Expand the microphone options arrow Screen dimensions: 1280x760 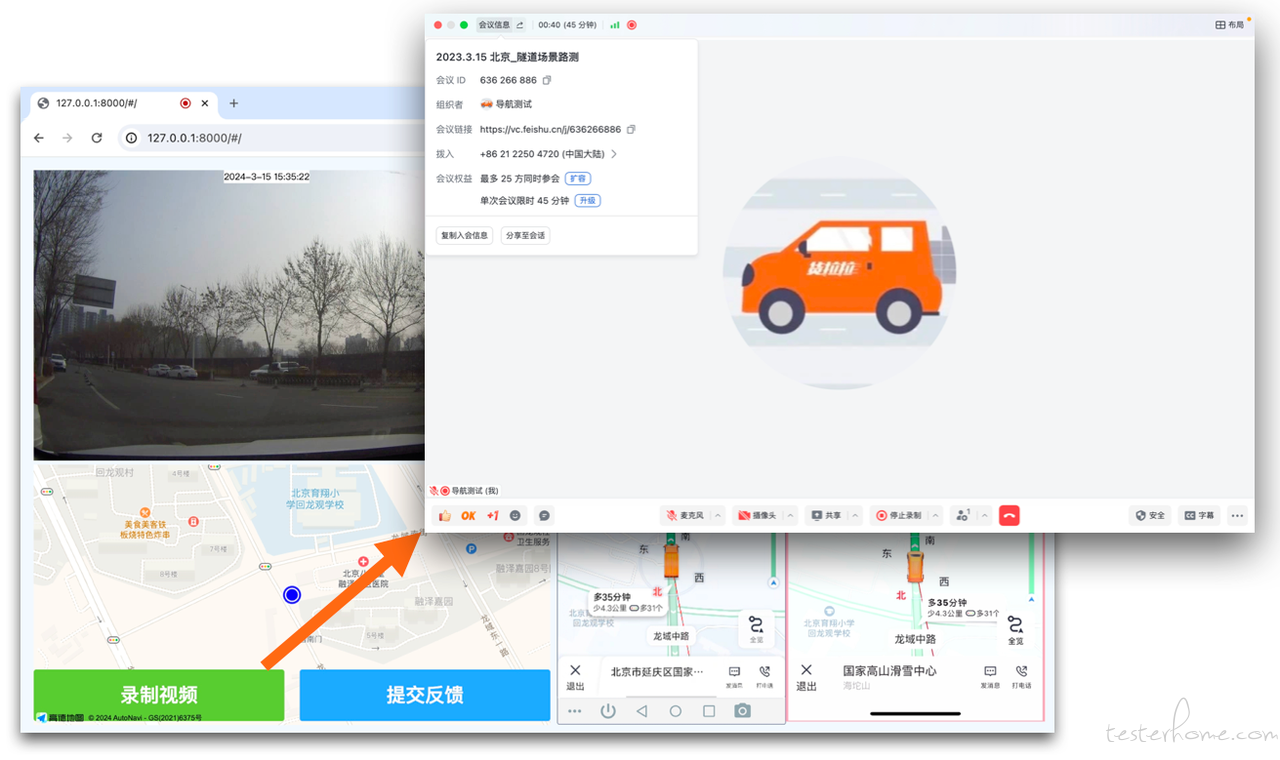(718, 516)
